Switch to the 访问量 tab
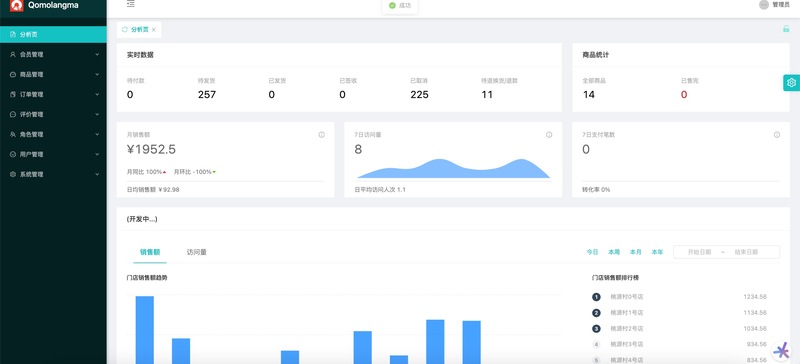800x364 pixels. pos(196,252)
